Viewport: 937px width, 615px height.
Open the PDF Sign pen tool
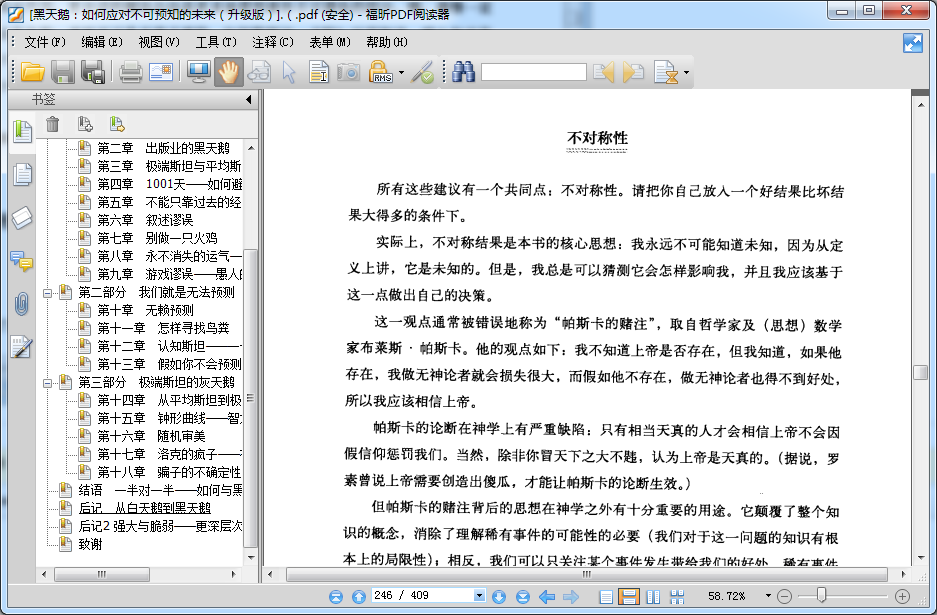[x=423, y=72]
